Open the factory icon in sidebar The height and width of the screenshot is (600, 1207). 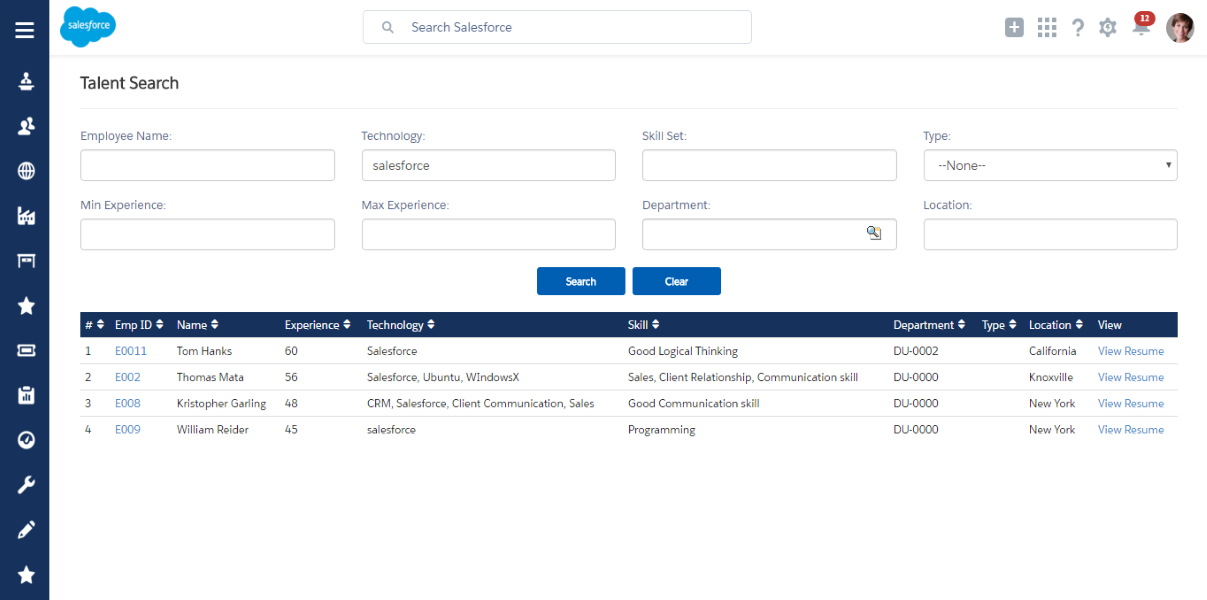[x=27, y=216]
